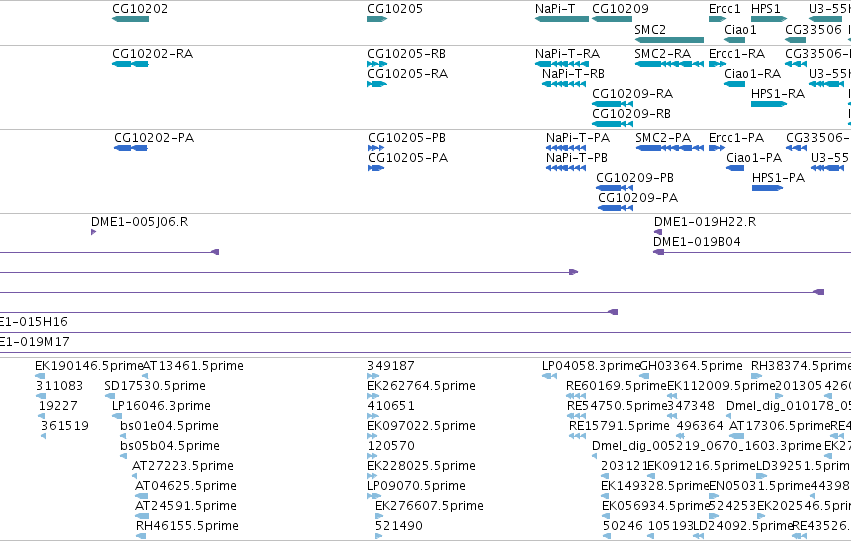
Task: Click the Ercc1 gene arrow
Action: (717, 19)
